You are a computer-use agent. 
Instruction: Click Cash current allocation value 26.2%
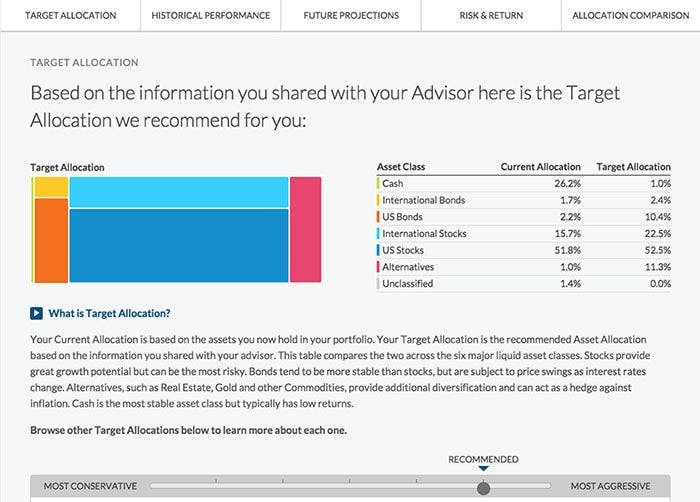tap(567, 184)
